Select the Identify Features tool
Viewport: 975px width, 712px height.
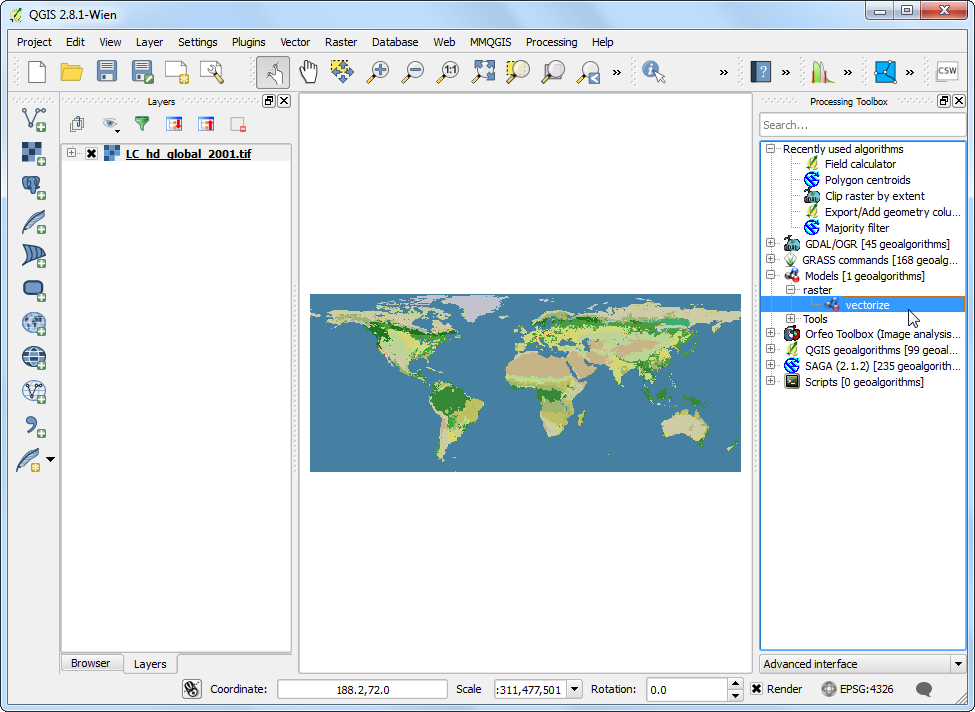pyautogui.click(x=654, y=72)
